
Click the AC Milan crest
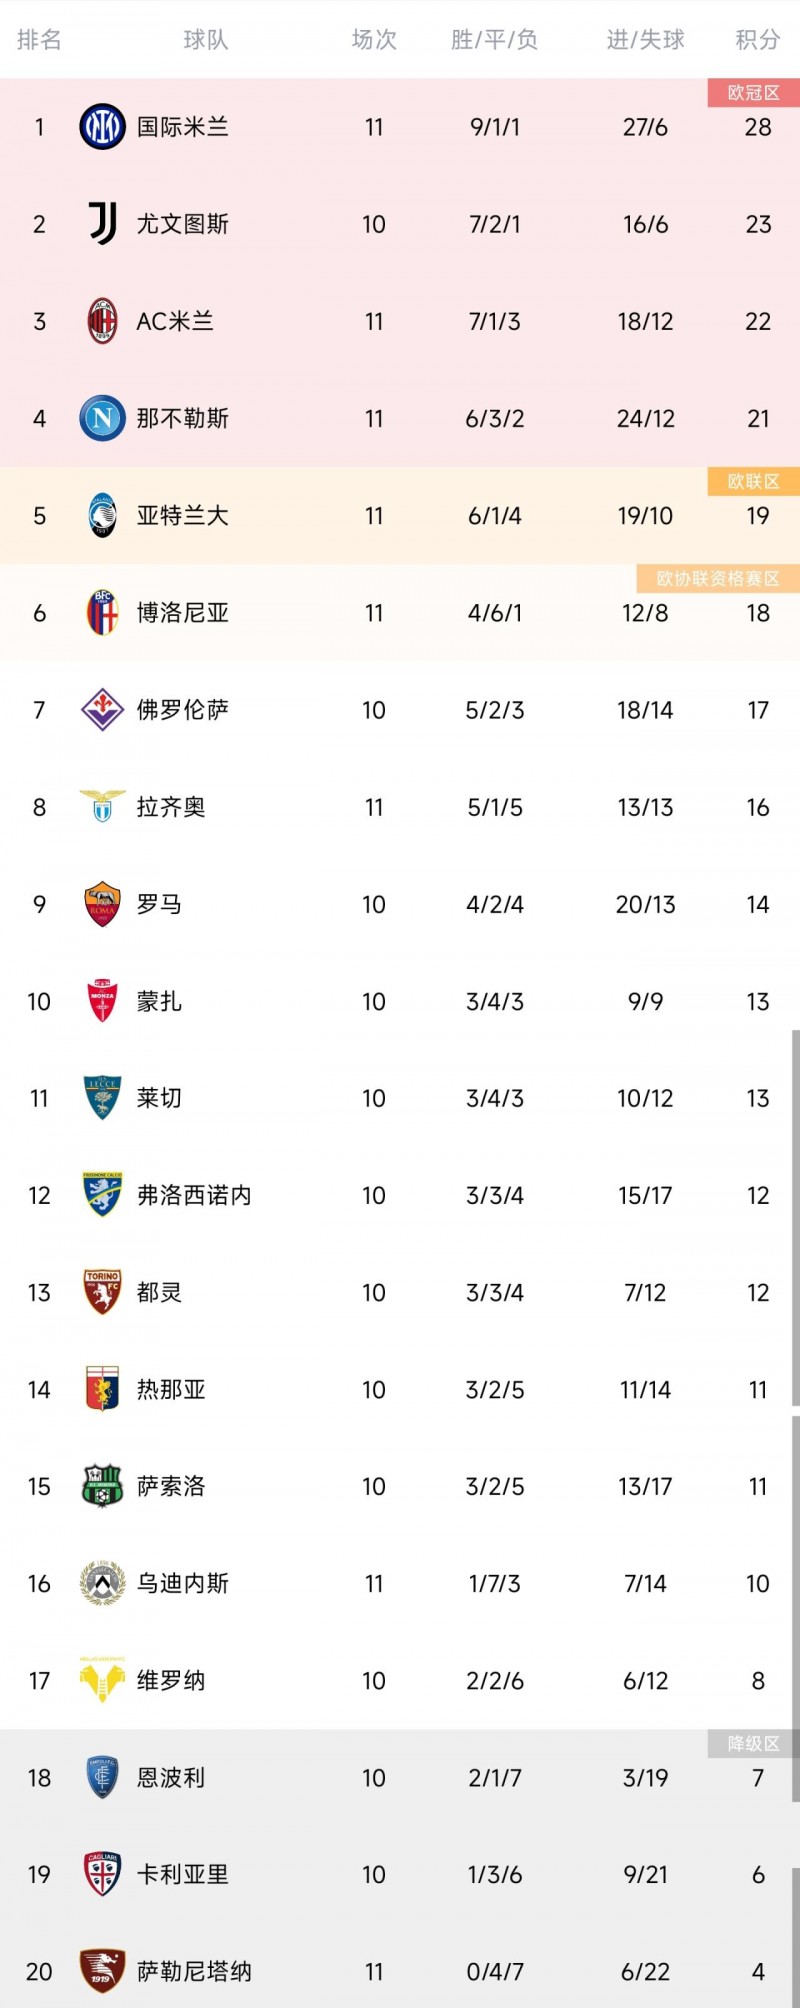coord(101,321)
